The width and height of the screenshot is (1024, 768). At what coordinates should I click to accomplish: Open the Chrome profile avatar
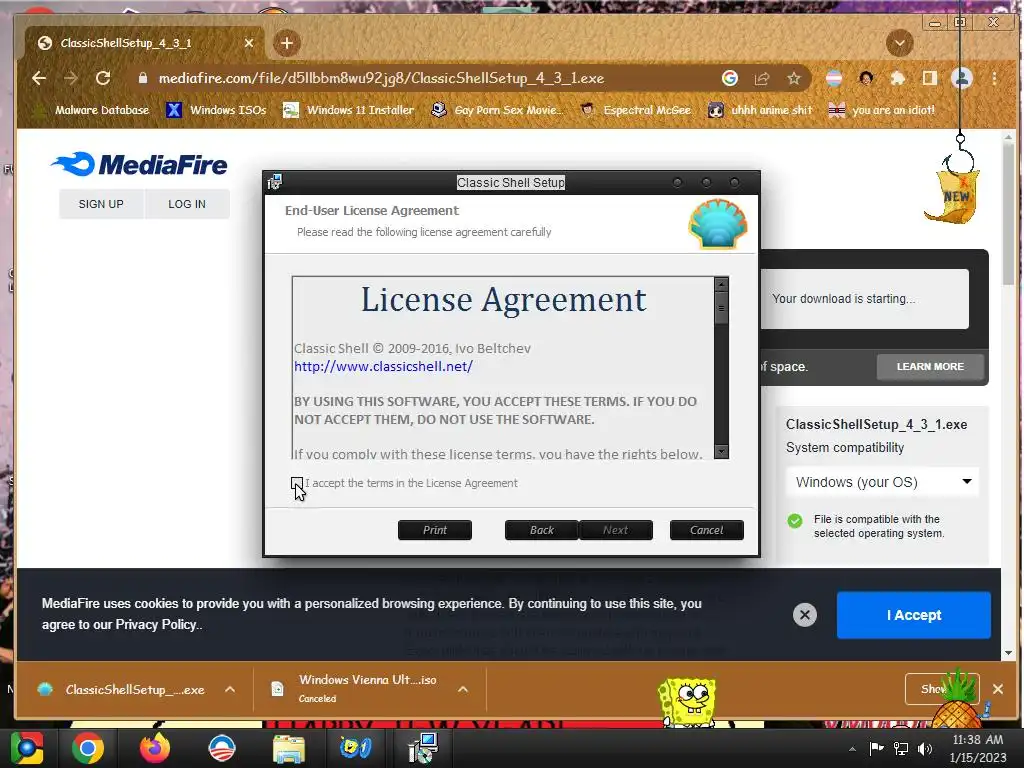coord(961,78)
